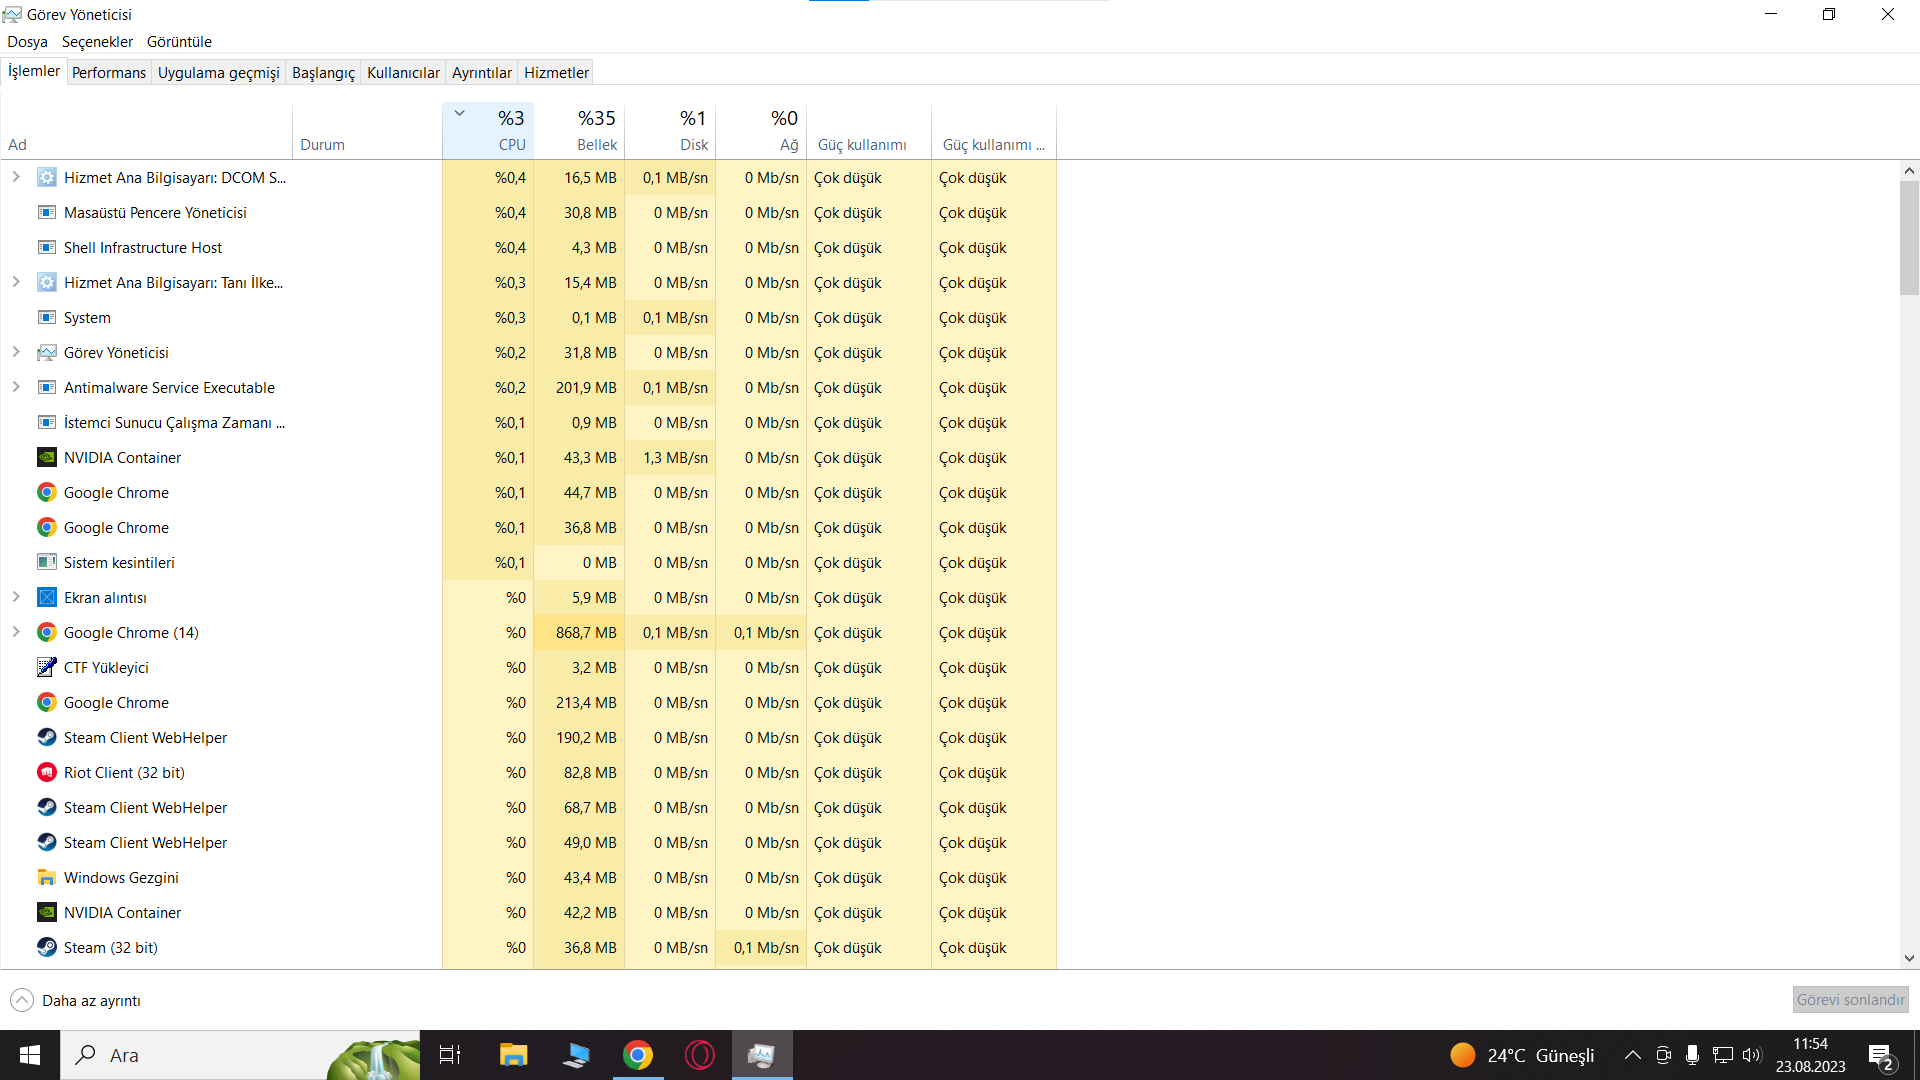Expand the Görev Yöneticisi process group

pos(16,352)
